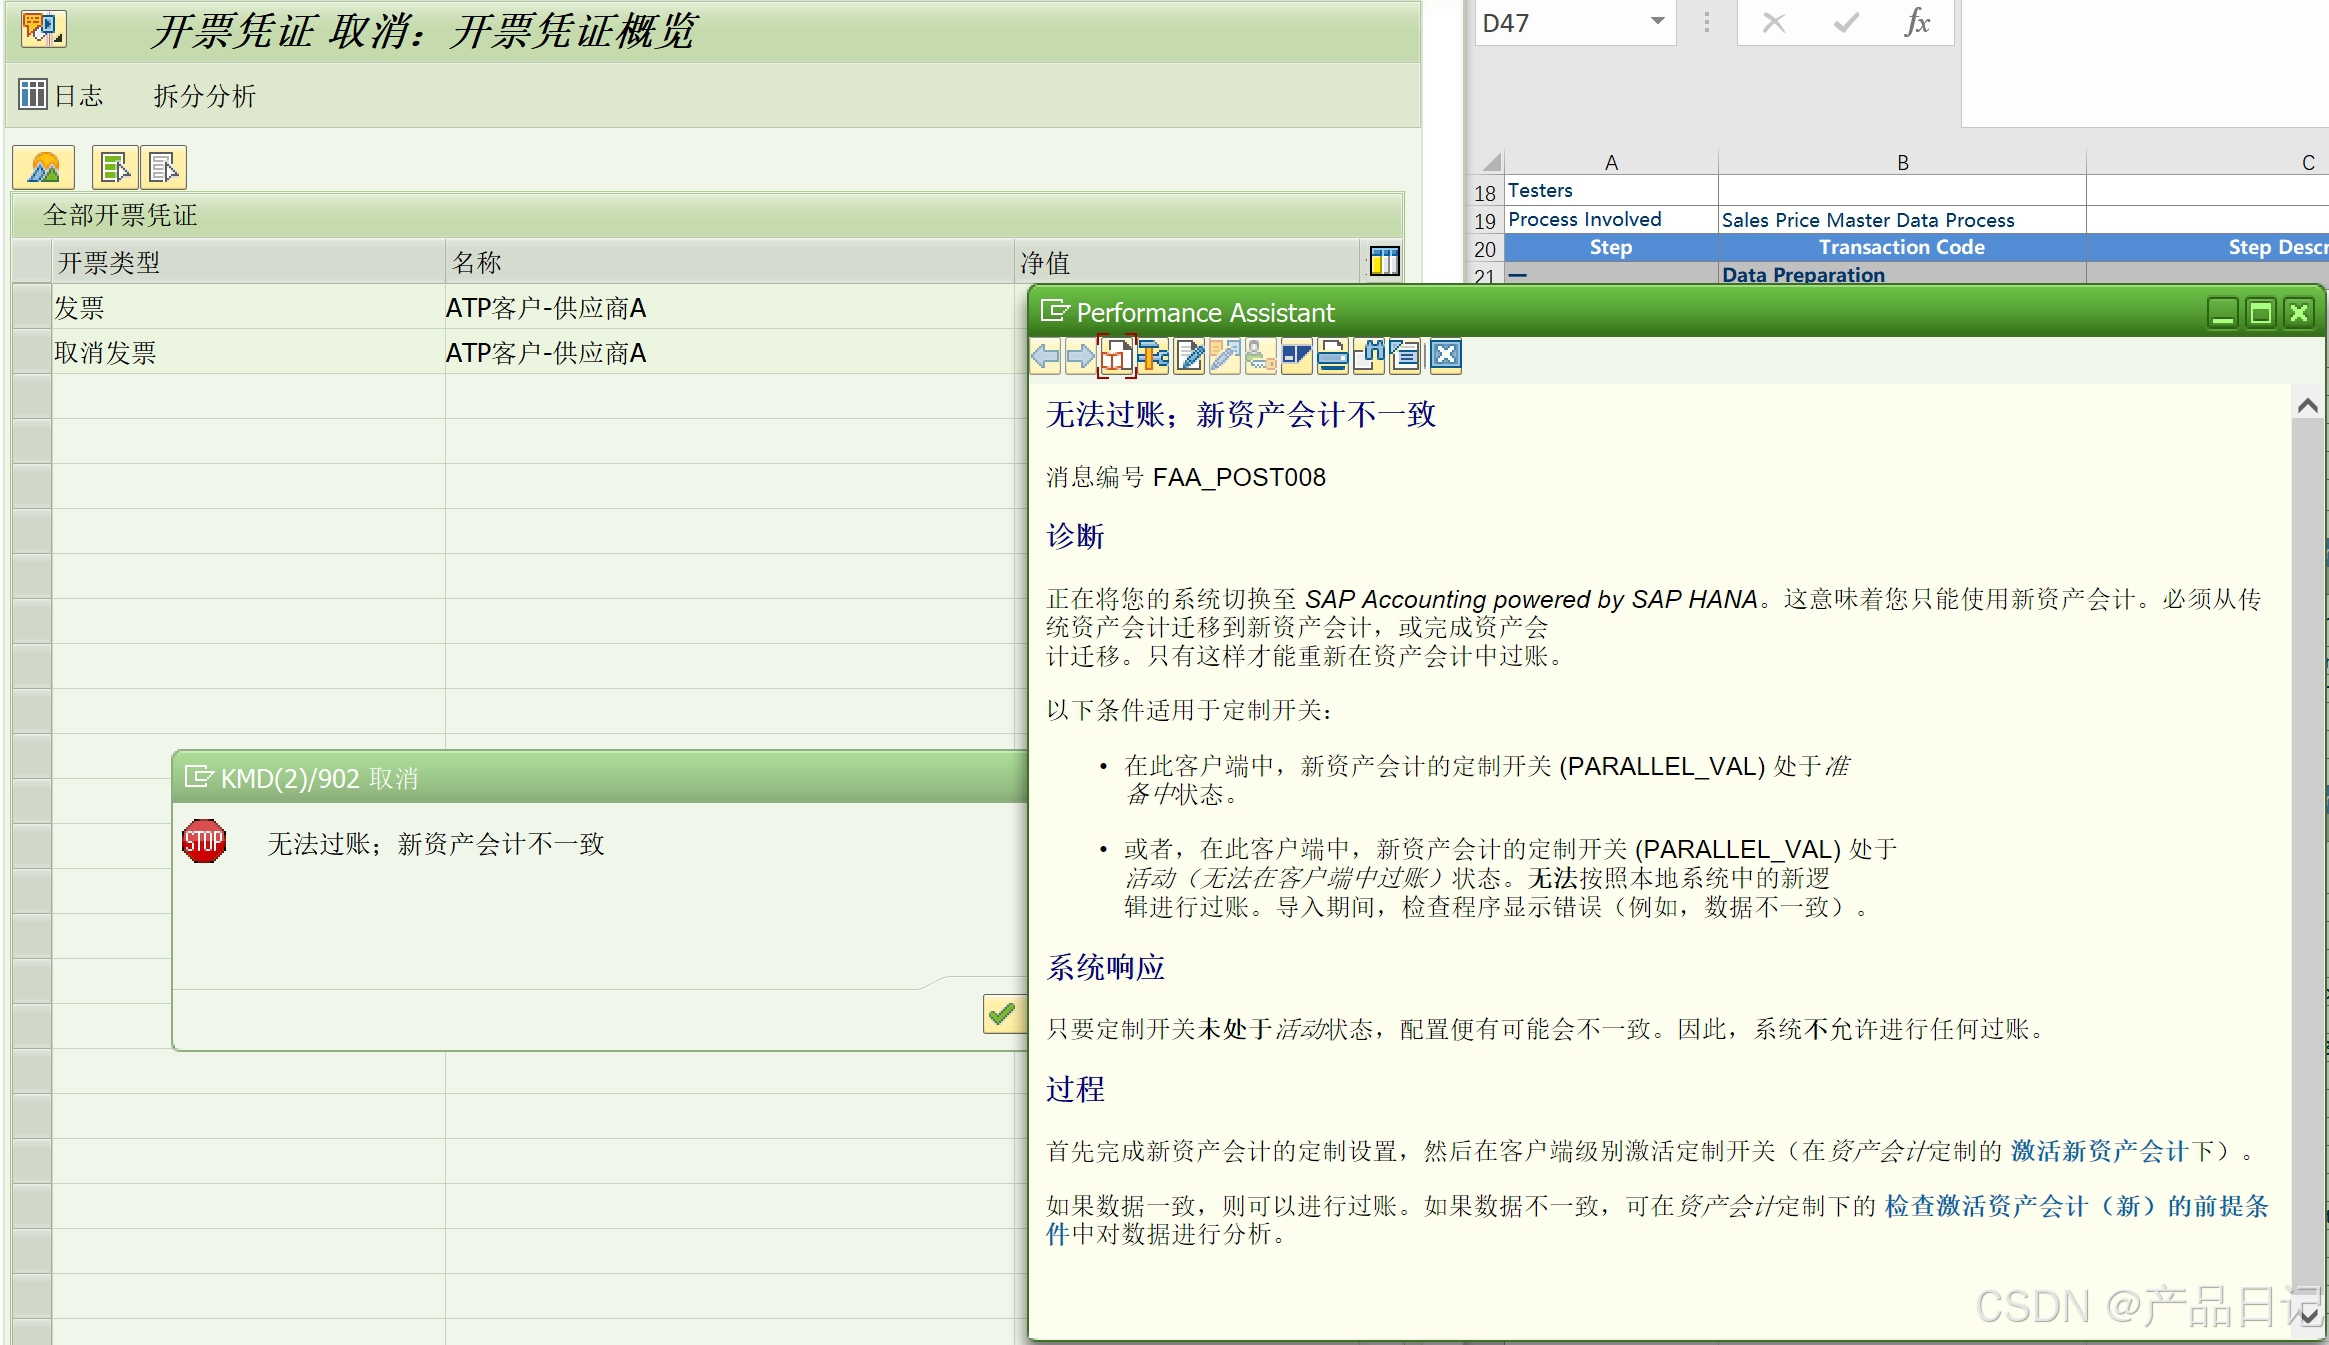Select row marker for 发票 row

[x=32, y=307]
